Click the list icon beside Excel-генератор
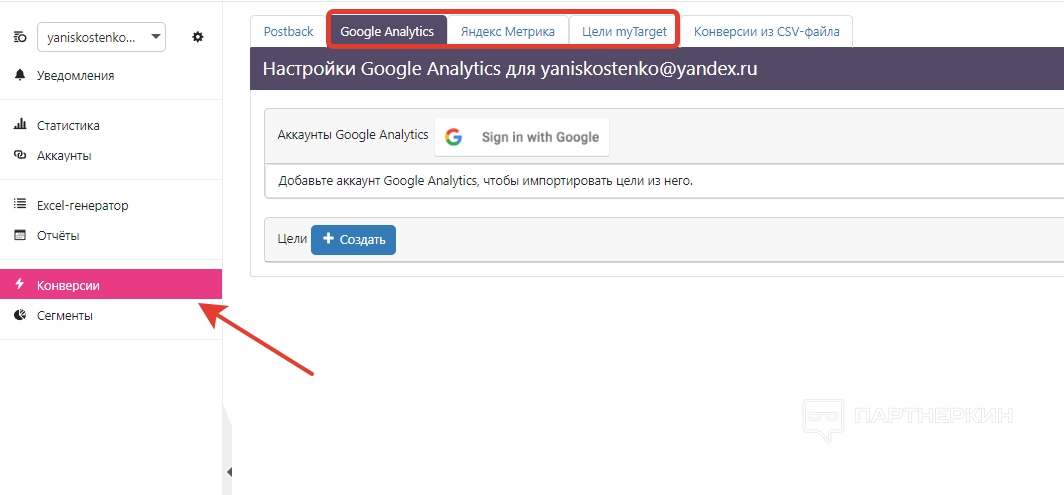Screen dimensions: 1064x495 click(x=20, y=205)
